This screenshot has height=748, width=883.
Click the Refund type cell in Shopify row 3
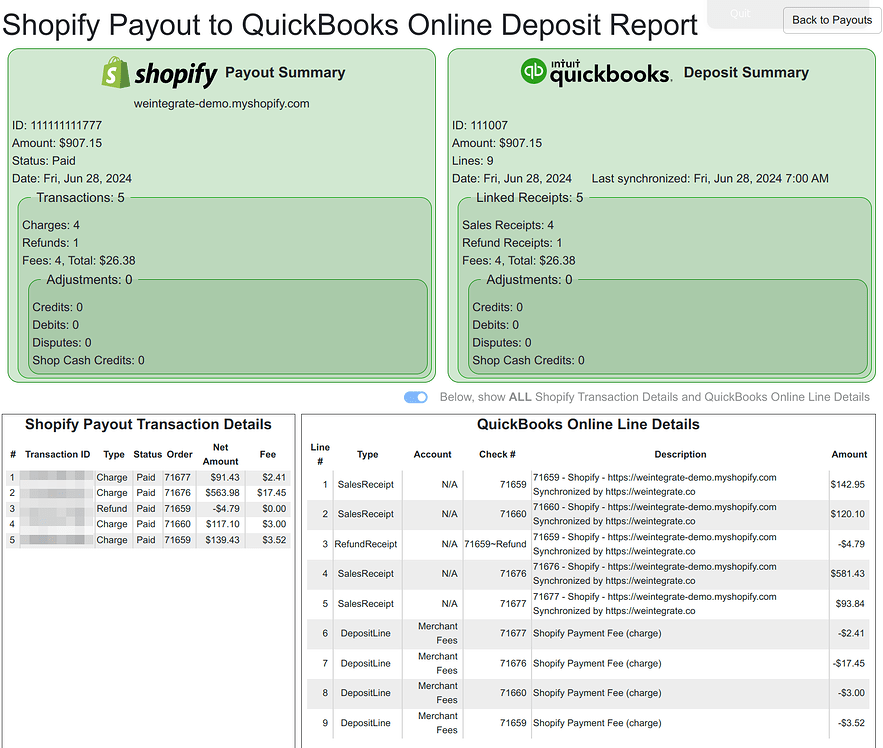[x=112, y=509]
